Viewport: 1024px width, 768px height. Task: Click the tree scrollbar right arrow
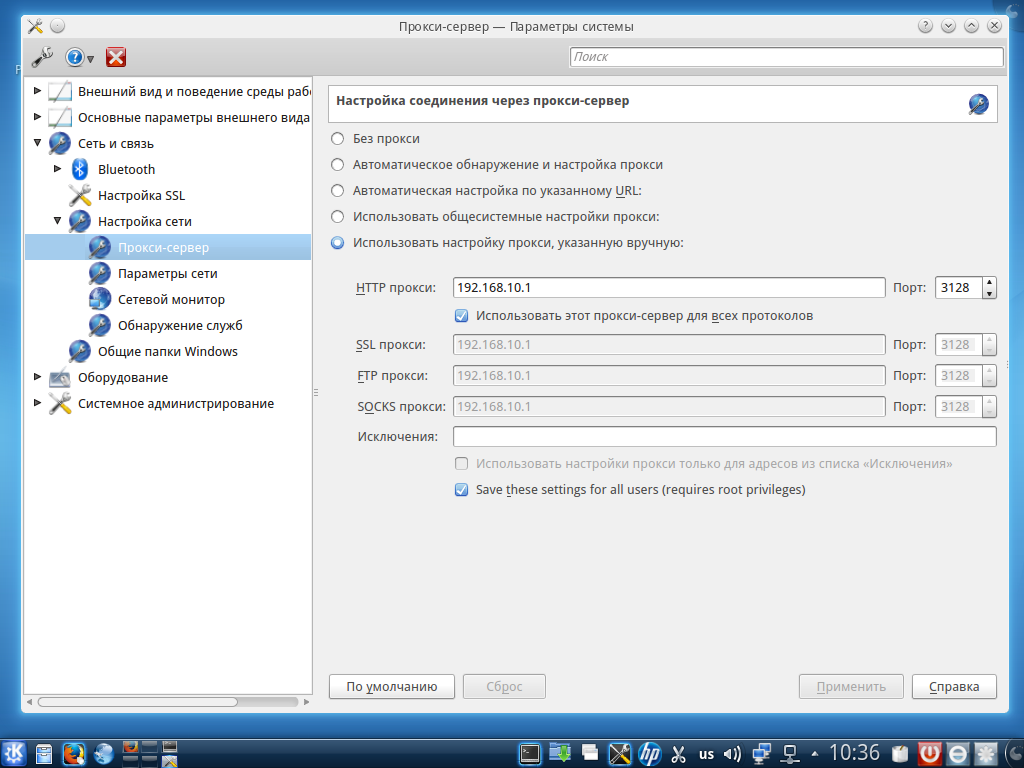306,702
